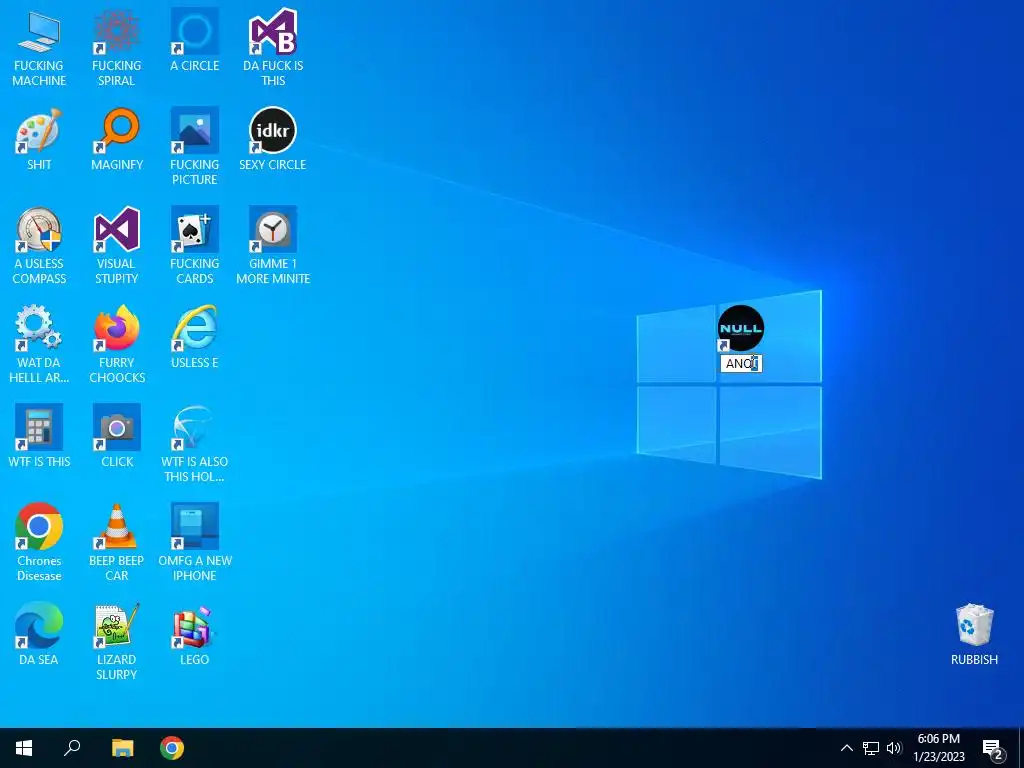The height and width of the screenshot is (768, 1024).
Task: Open the volume speaker control
Action: tap(894, 748)
